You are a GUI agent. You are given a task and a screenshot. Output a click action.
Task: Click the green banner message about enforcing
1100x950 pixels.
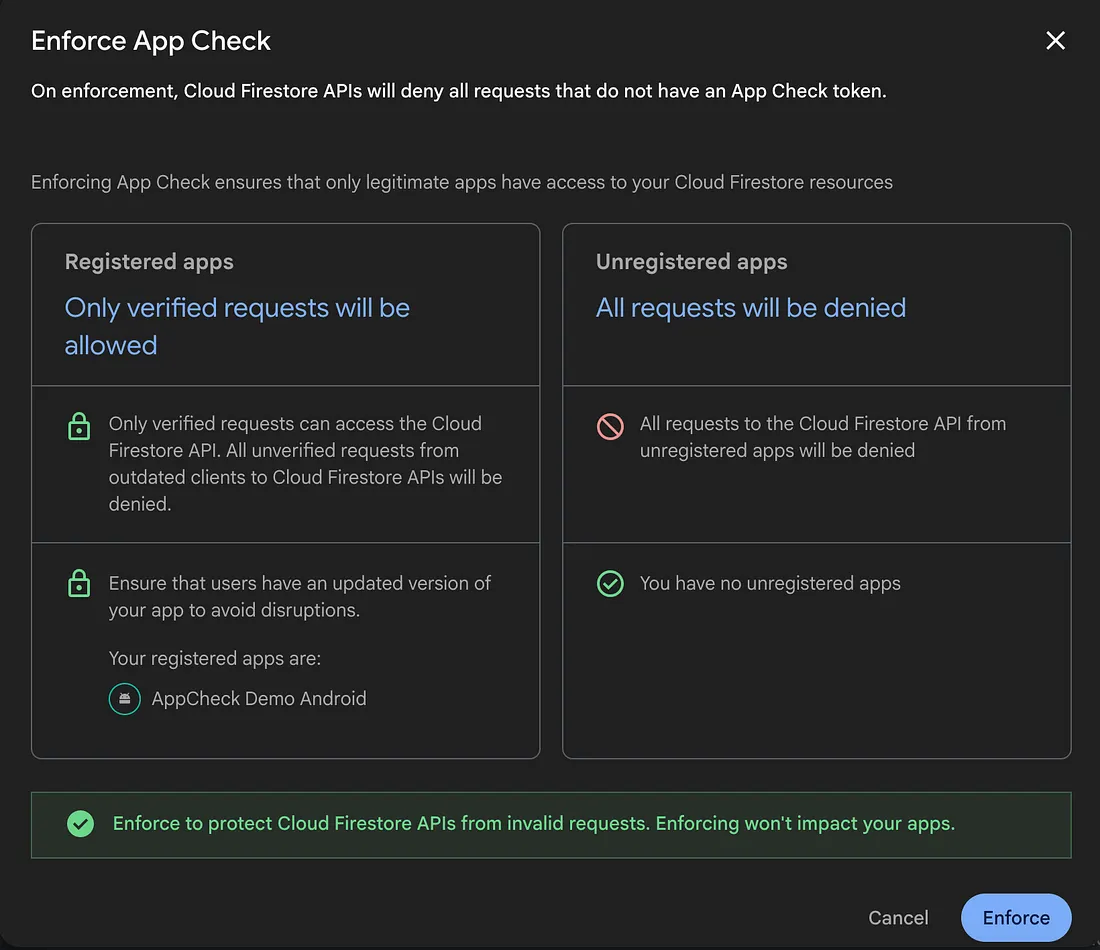pyautogui.click(x=534, y=824)
